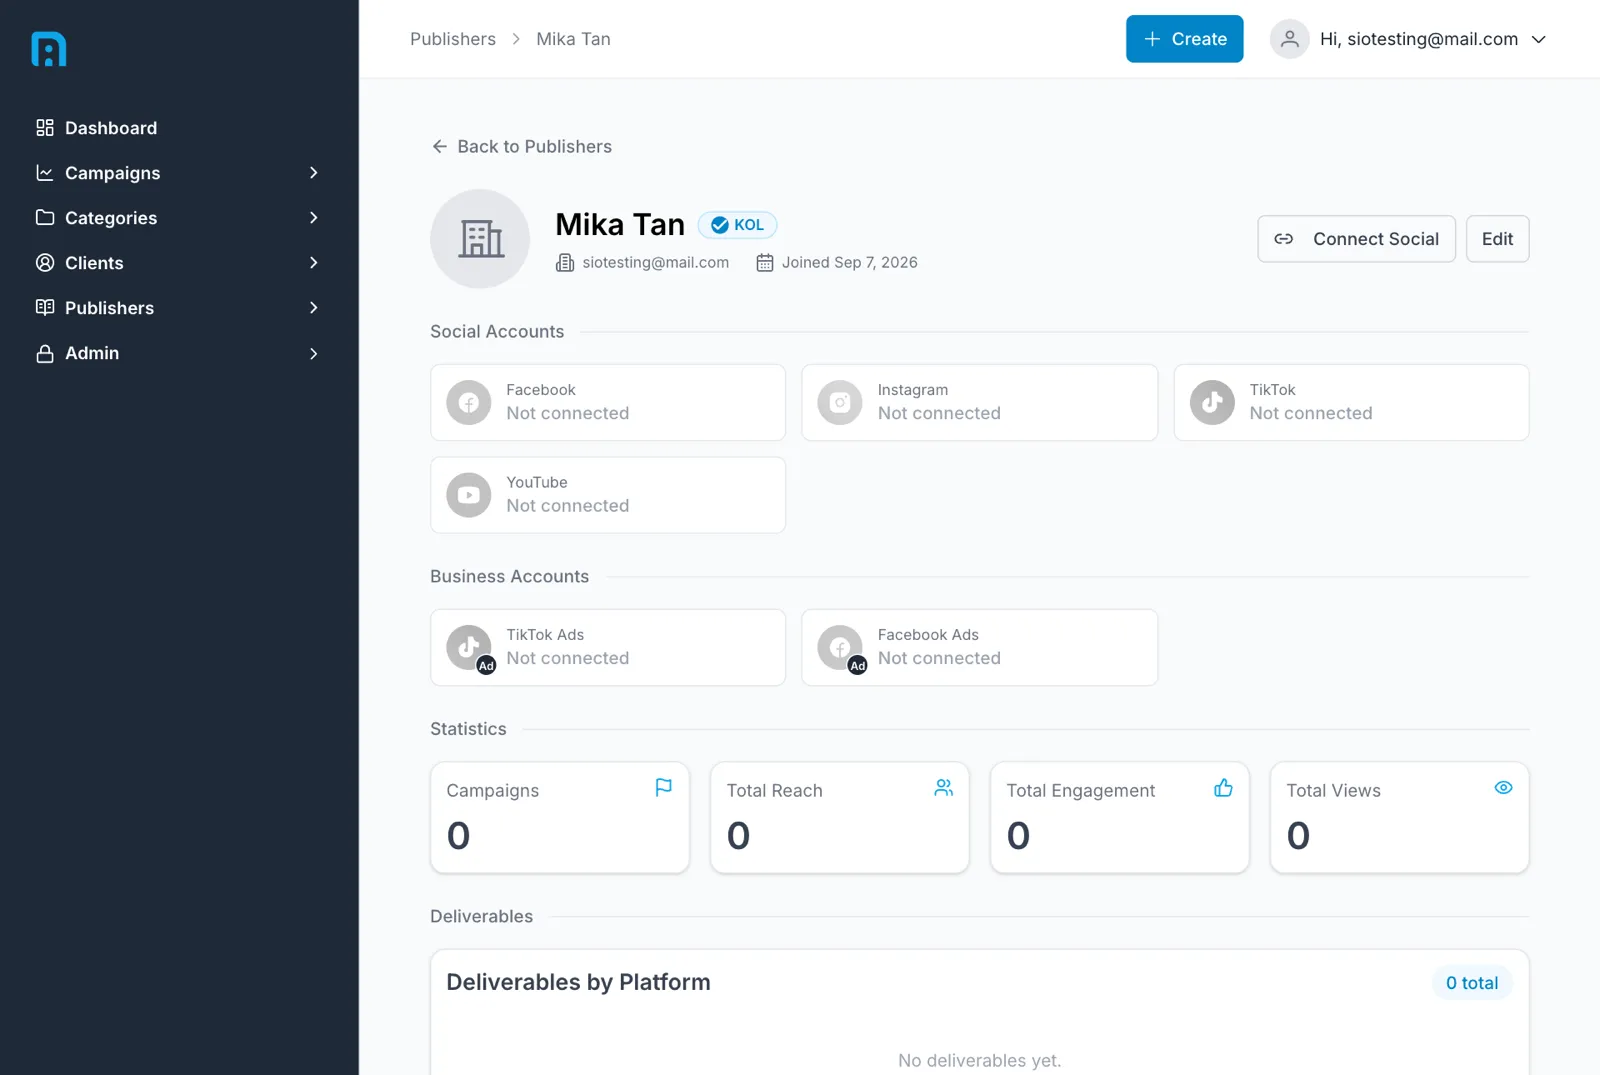The width and height of the screenshot is (1600, 1075).
Task: Click the Mika Tan profile heading
Action: 620,225
